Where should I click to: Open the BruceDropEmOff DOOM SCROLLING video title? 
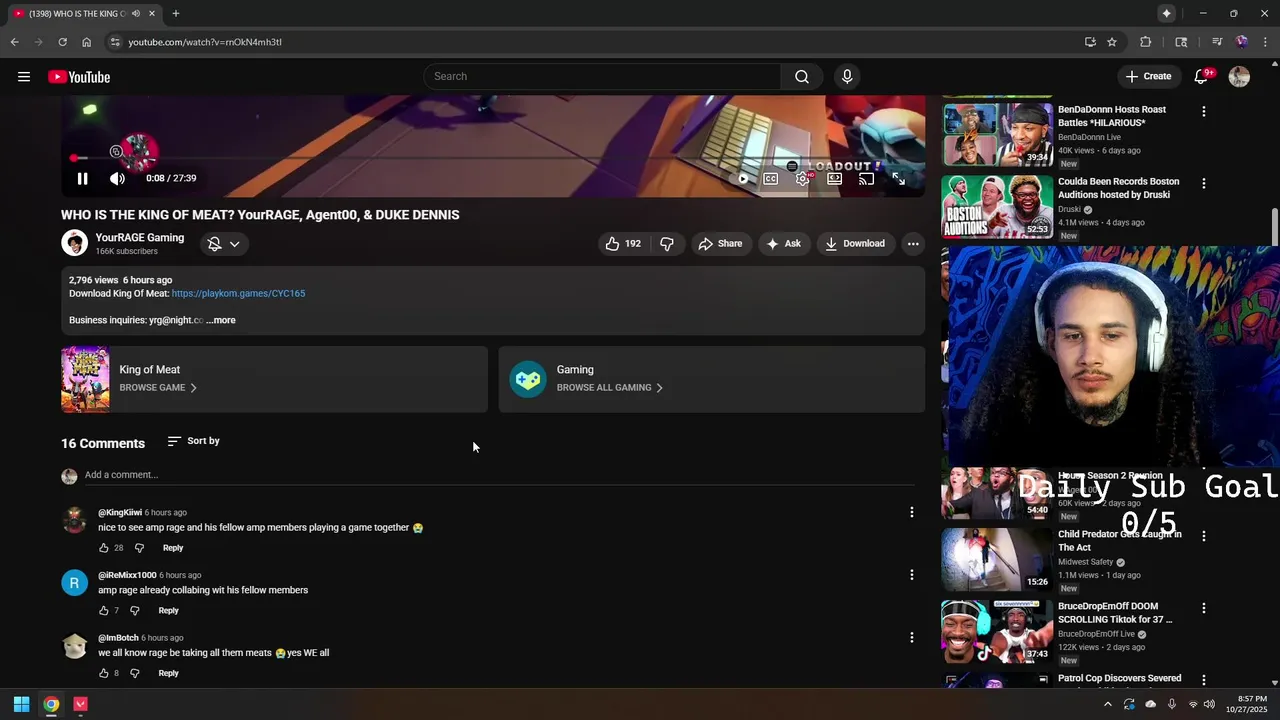pos(1116,613)
